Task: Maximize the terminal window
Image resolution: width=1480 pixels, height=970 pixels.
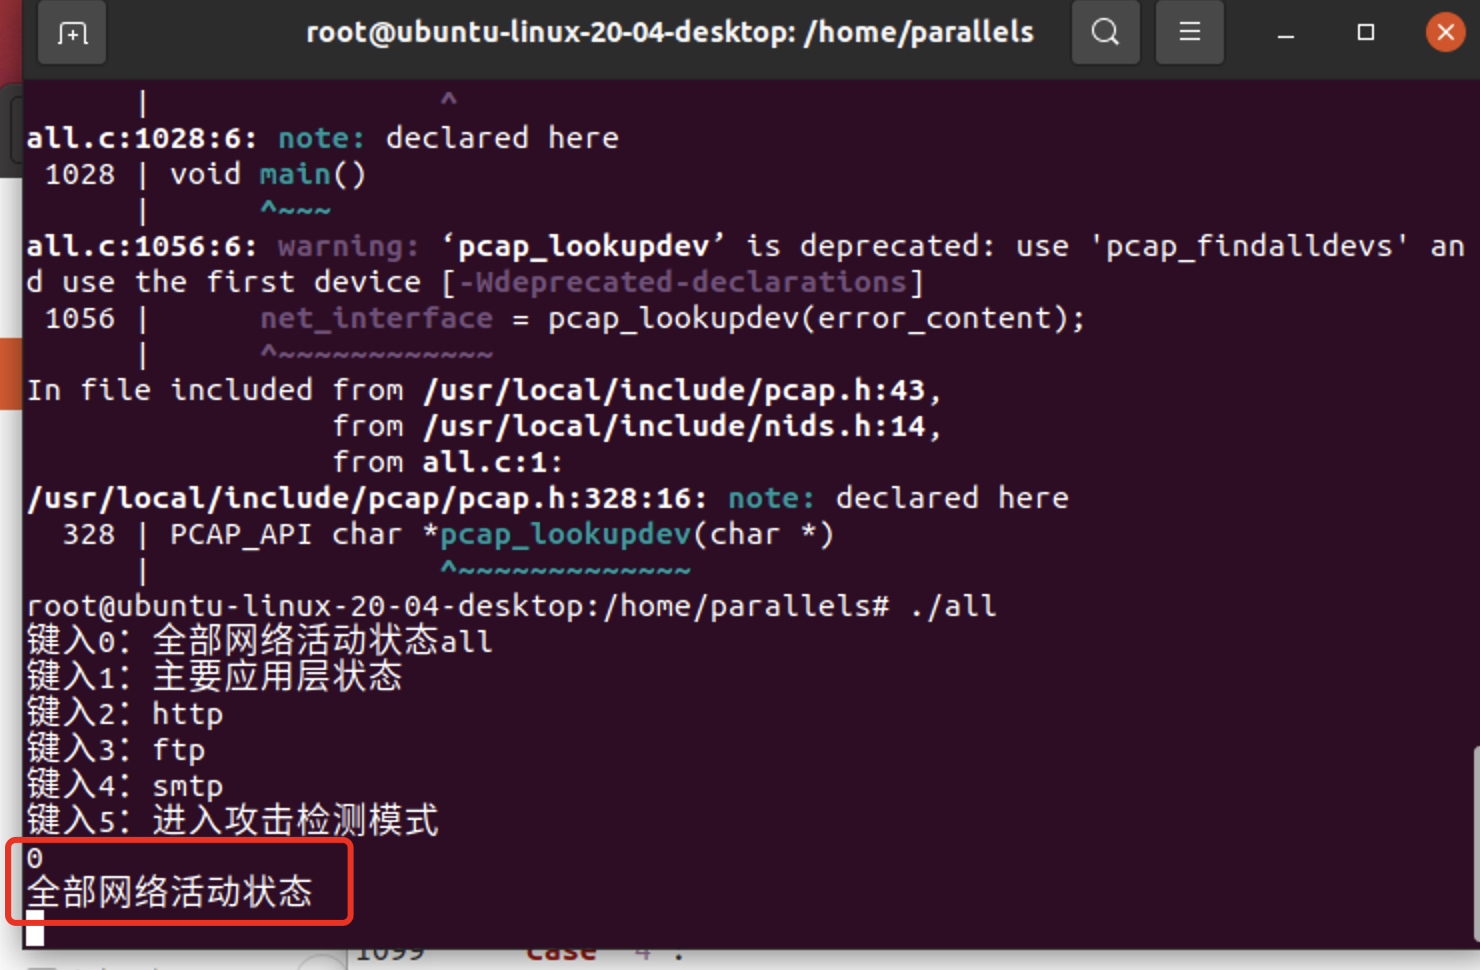Action: (1365, 33)
